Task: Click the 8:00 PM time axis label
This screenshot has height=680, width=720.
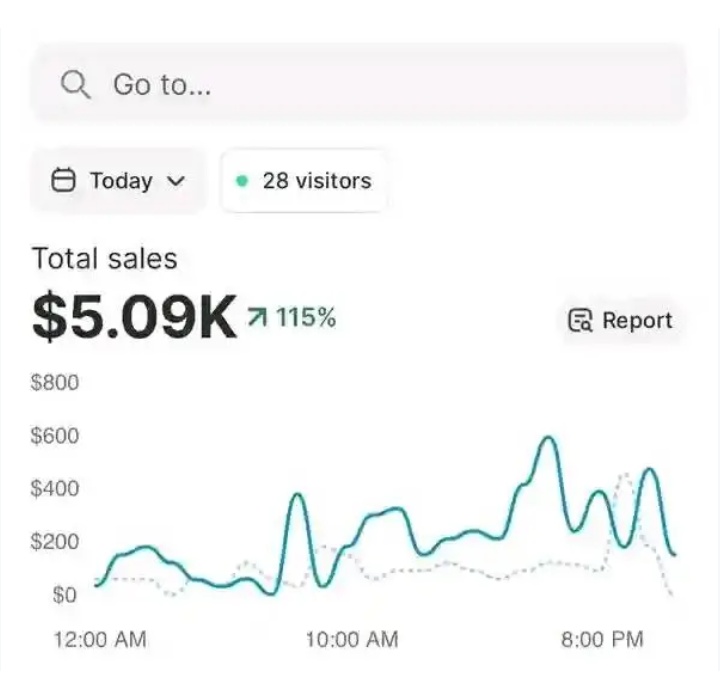Action: tap(600, 639)
